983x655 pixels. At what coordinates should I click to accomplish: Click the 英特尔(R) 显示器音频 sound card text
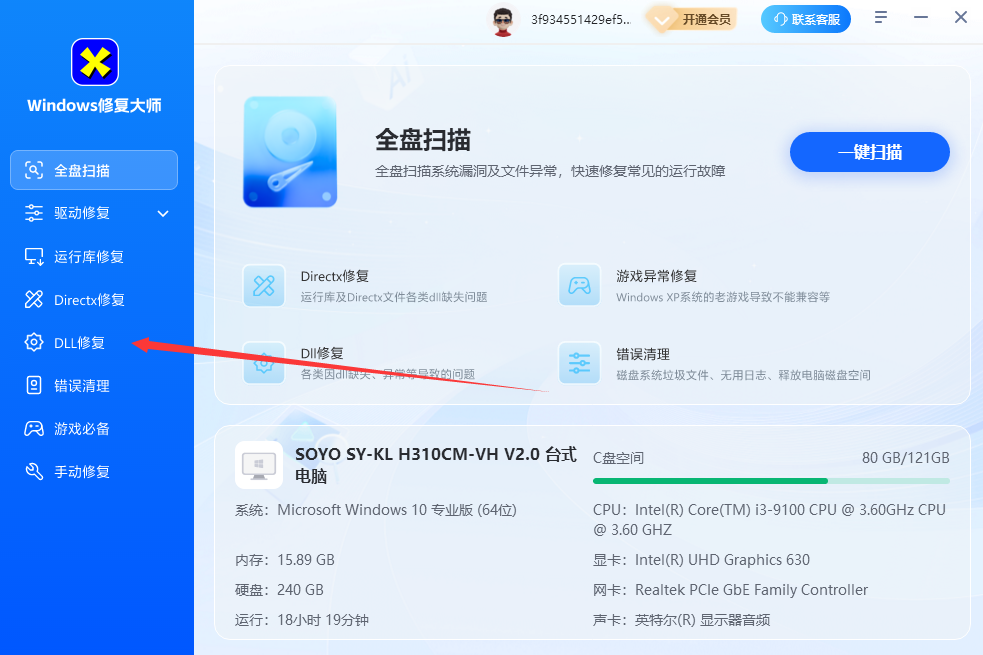tap(702, 620)
